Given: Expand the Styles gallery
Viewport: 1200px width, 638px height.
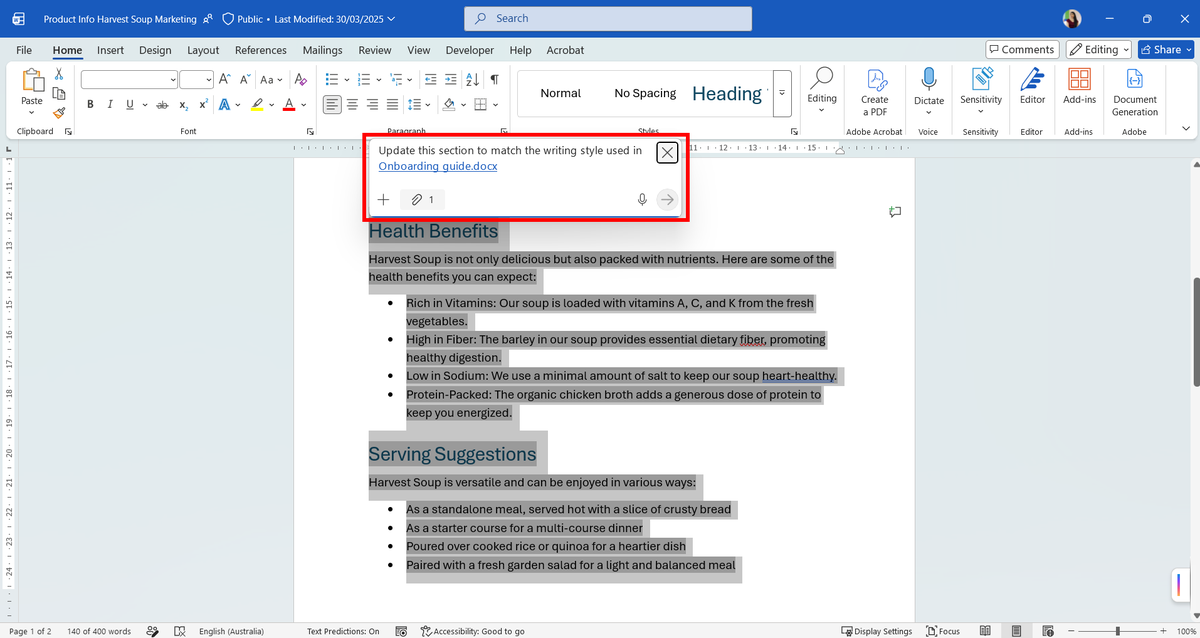Looking at the screenshot, I should pyautogui.click(x=783, y=93).
